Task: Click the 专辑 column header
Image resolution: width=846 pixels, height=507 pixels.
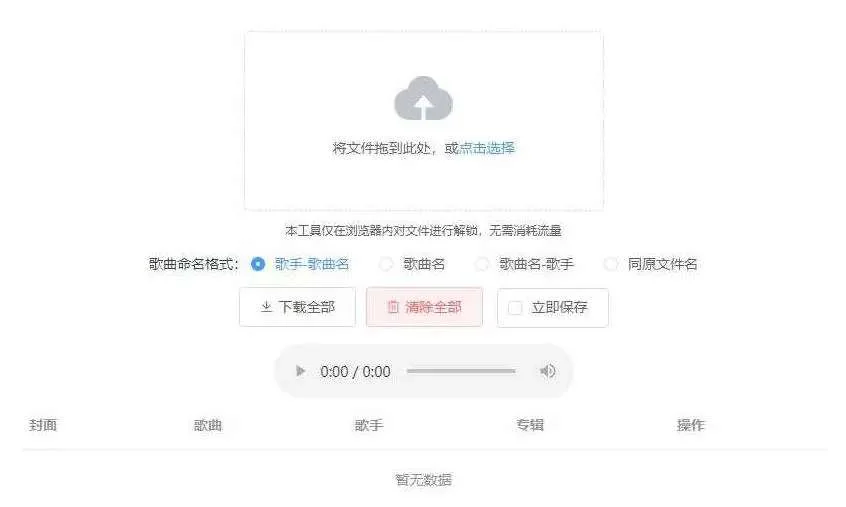Action: pyautogui.click(x=530, y=425)
